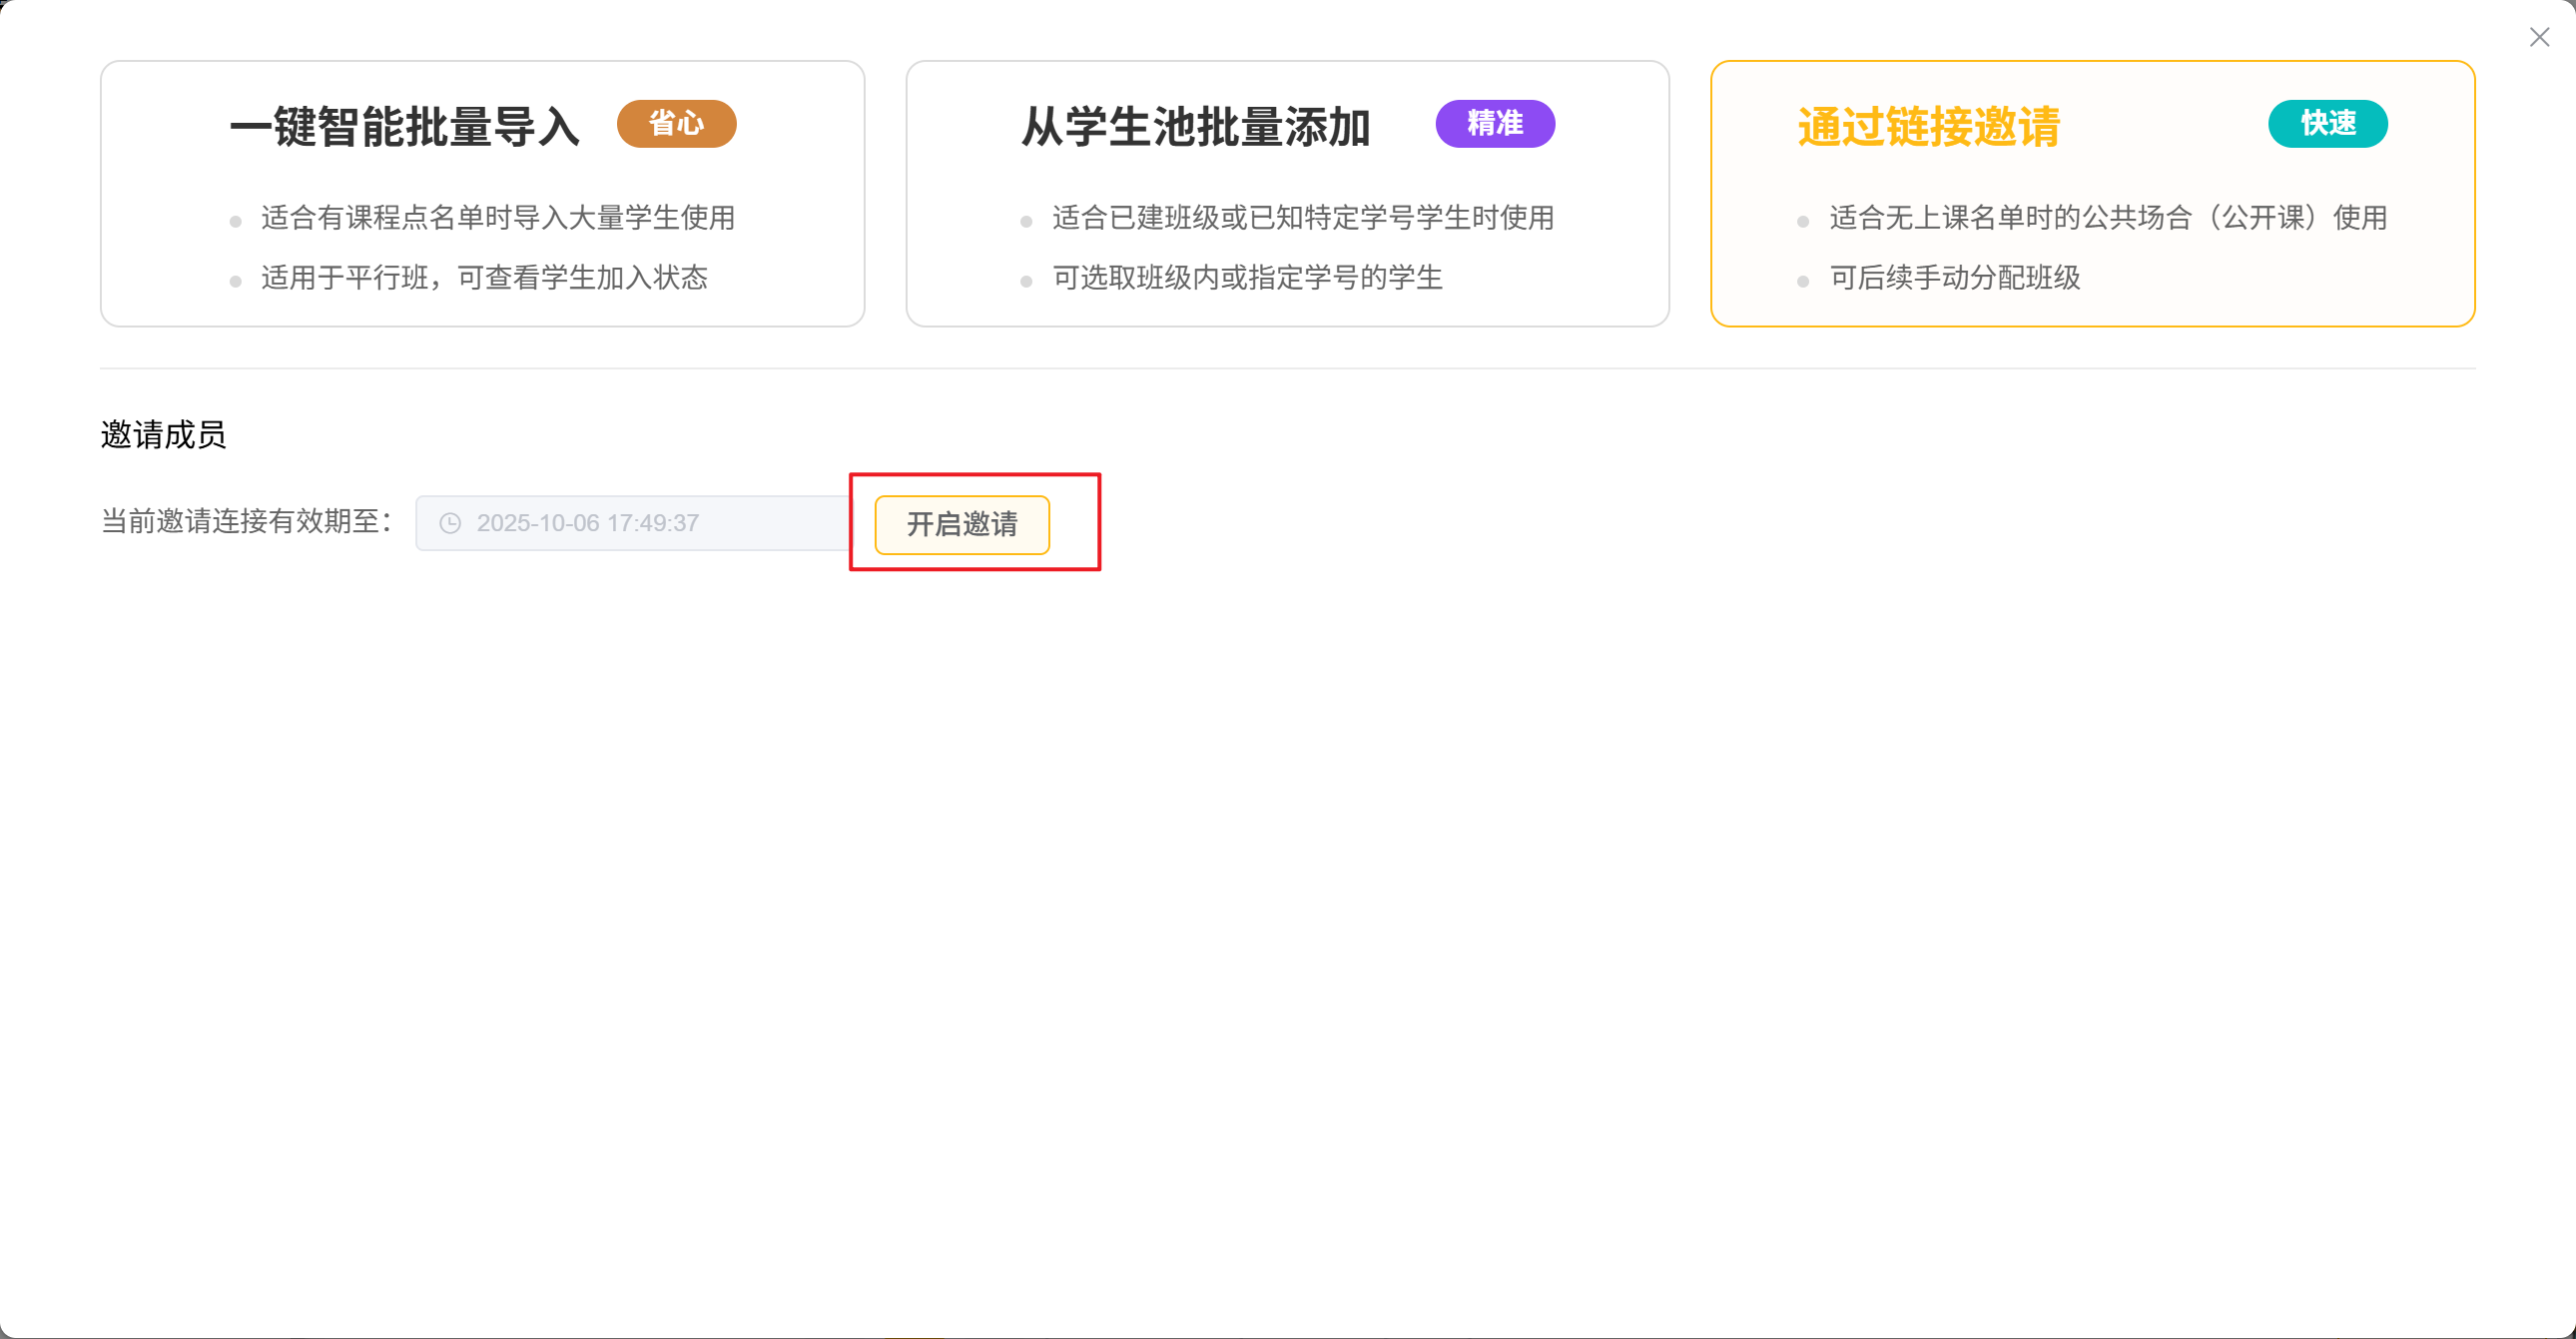Click the purple 精准 badge
This screenshot has height=1339, width=2576.
click(x=1494, y=124)
